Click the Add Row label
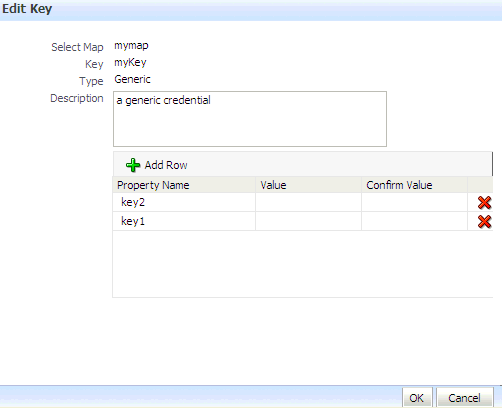The width and height of the screenshot is (502, 408). pos(166,165)
